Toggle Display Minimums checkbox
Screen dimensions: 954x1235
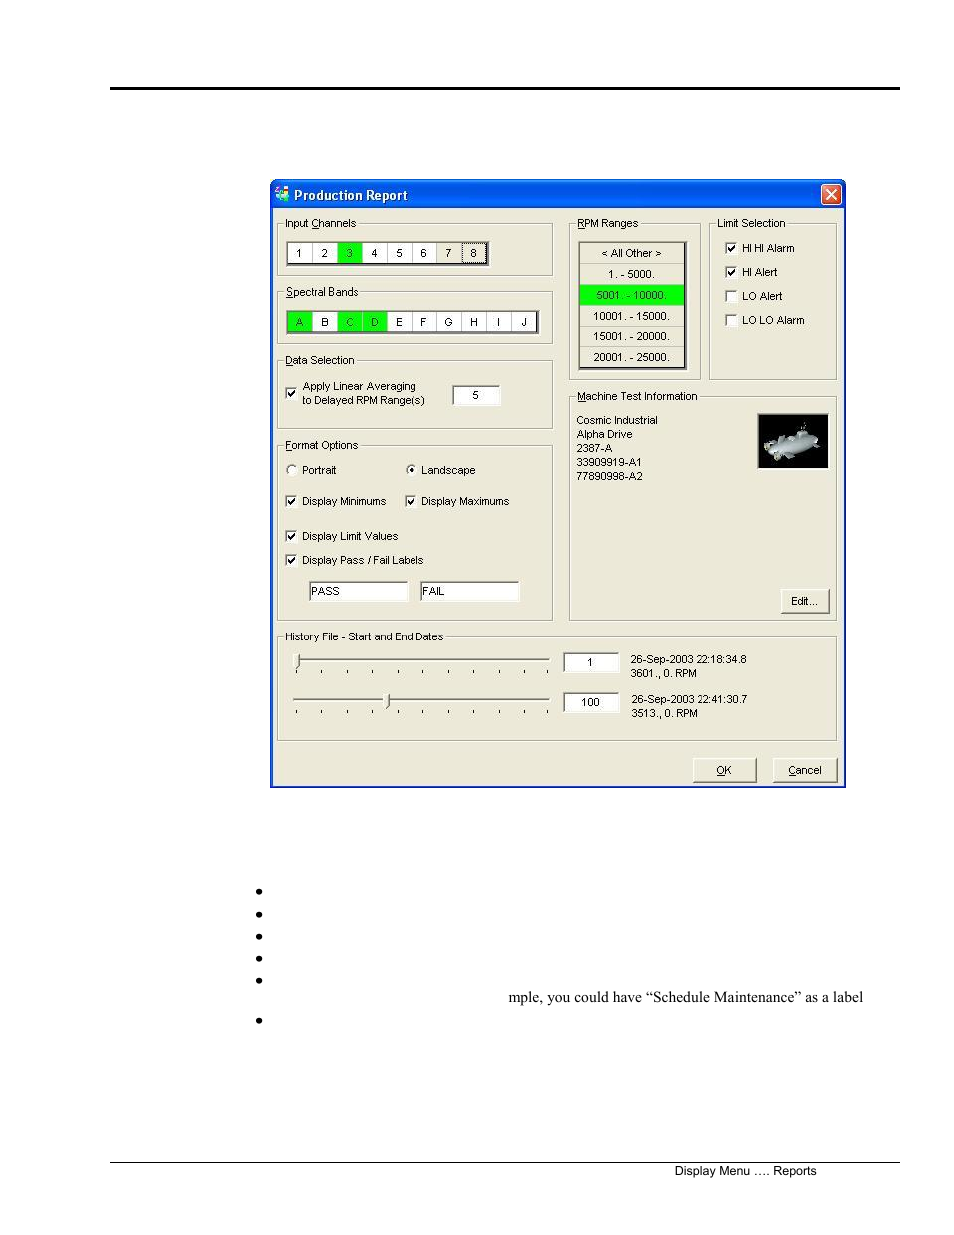point(291,501)
